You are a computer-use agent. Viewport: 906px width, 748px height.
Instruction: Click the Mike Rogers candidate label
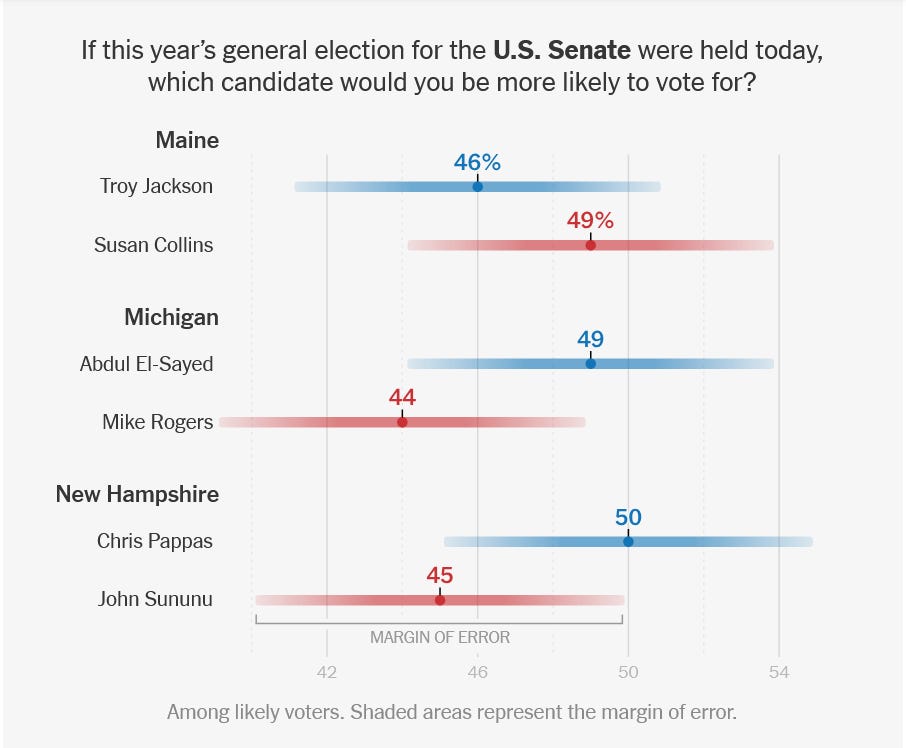[158, 422]
